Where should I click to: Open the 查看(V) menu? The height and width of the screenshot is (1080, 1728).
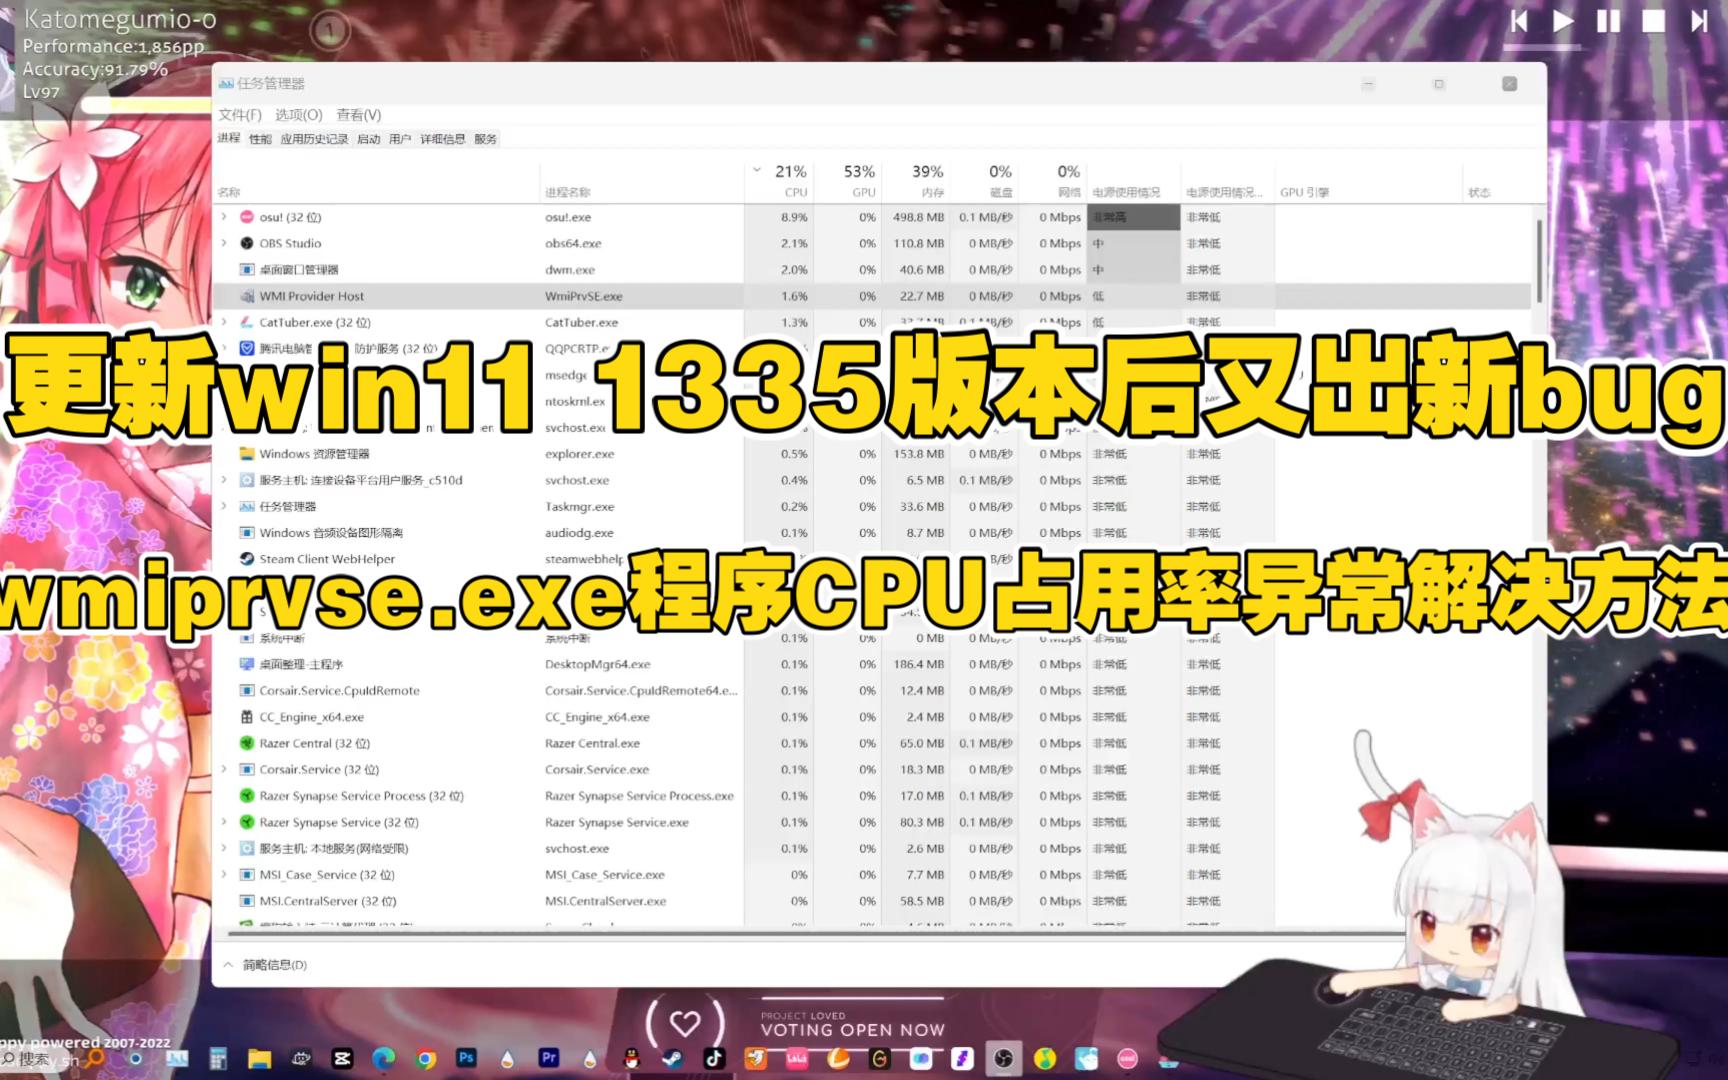coord(359,115)
